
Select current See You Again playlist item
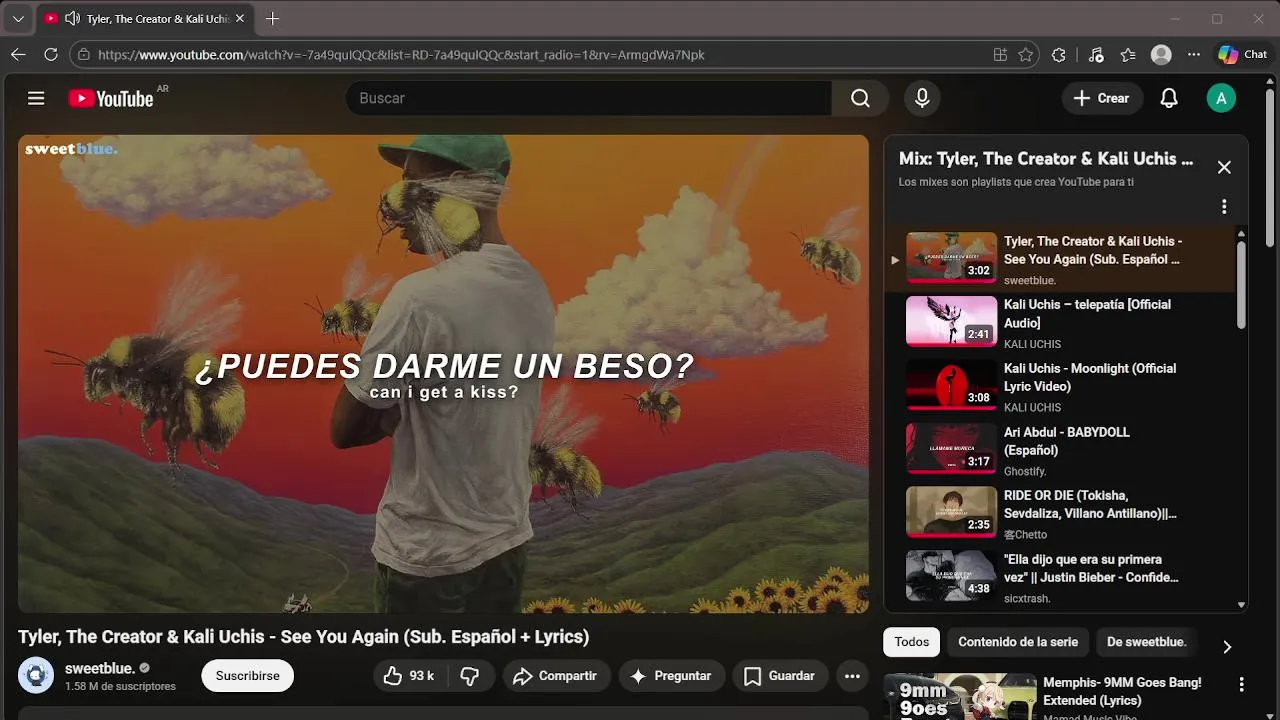(x=1060, y=260)
